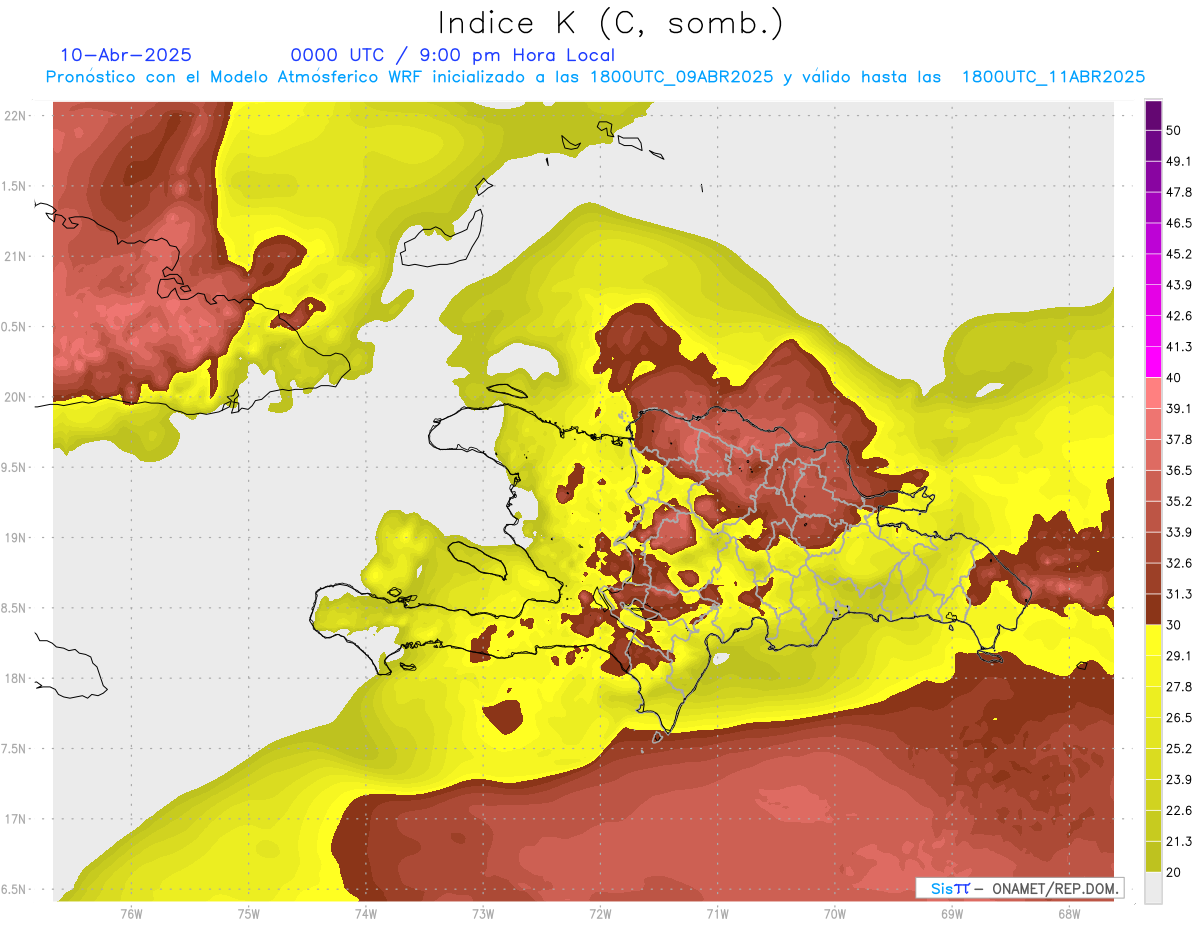1200x927 pixels.
Task: Click the longitude axis label '74W'
Action: coord(366,914)
